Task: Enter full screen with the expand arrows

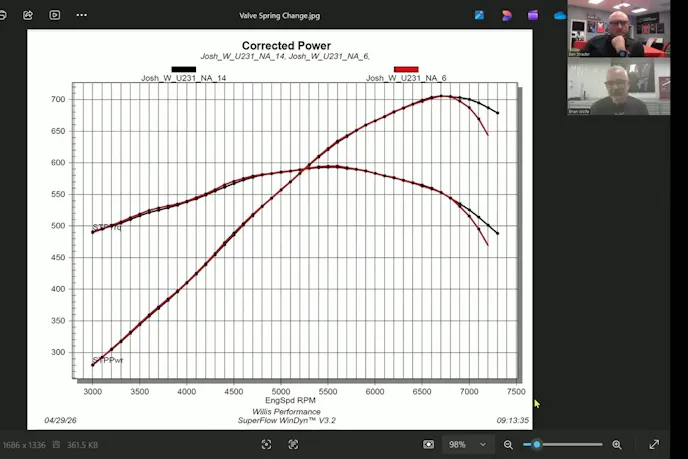Action: tap(654, 444)
